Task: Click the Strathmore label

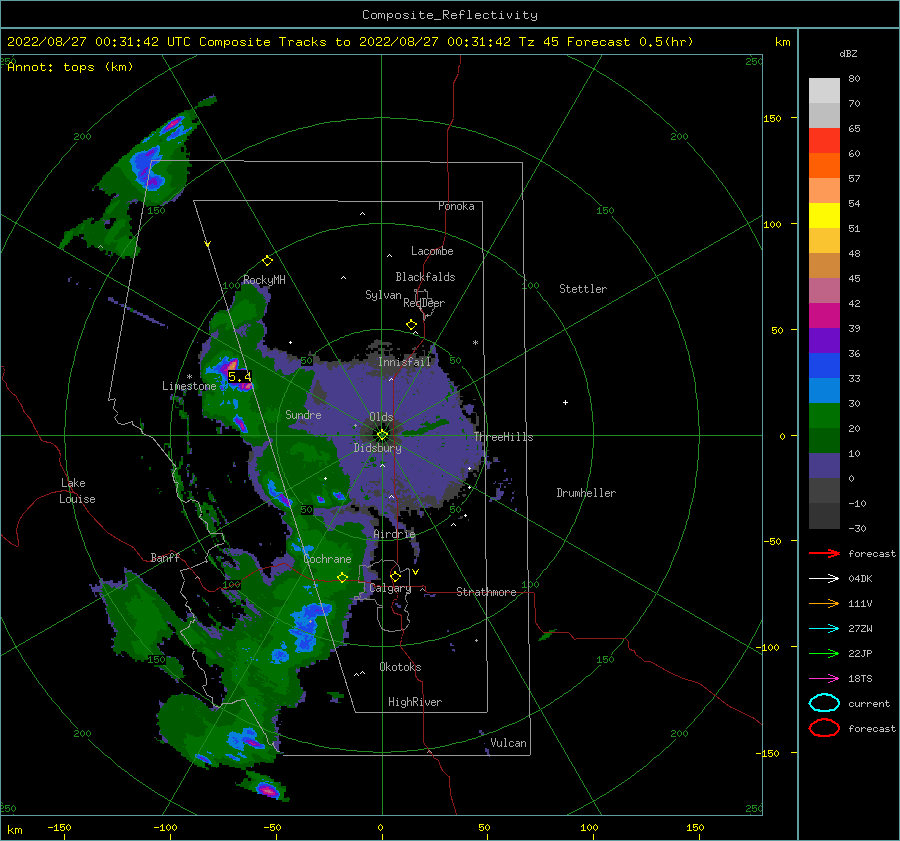Action: coord(486,592)
